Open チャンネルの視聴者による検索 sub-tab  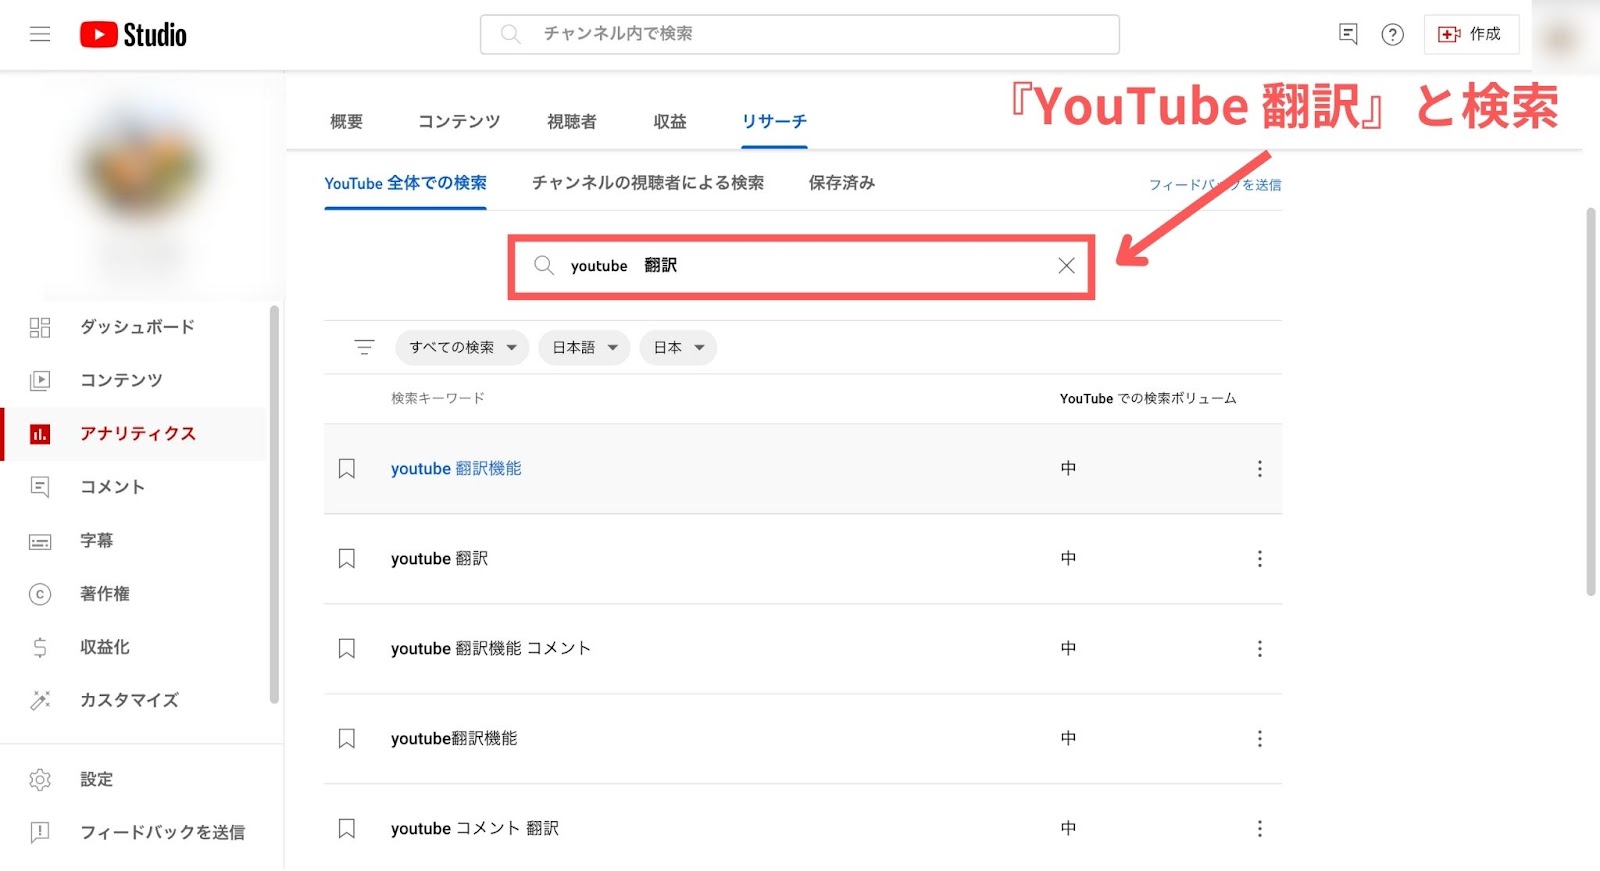(648, 183)
